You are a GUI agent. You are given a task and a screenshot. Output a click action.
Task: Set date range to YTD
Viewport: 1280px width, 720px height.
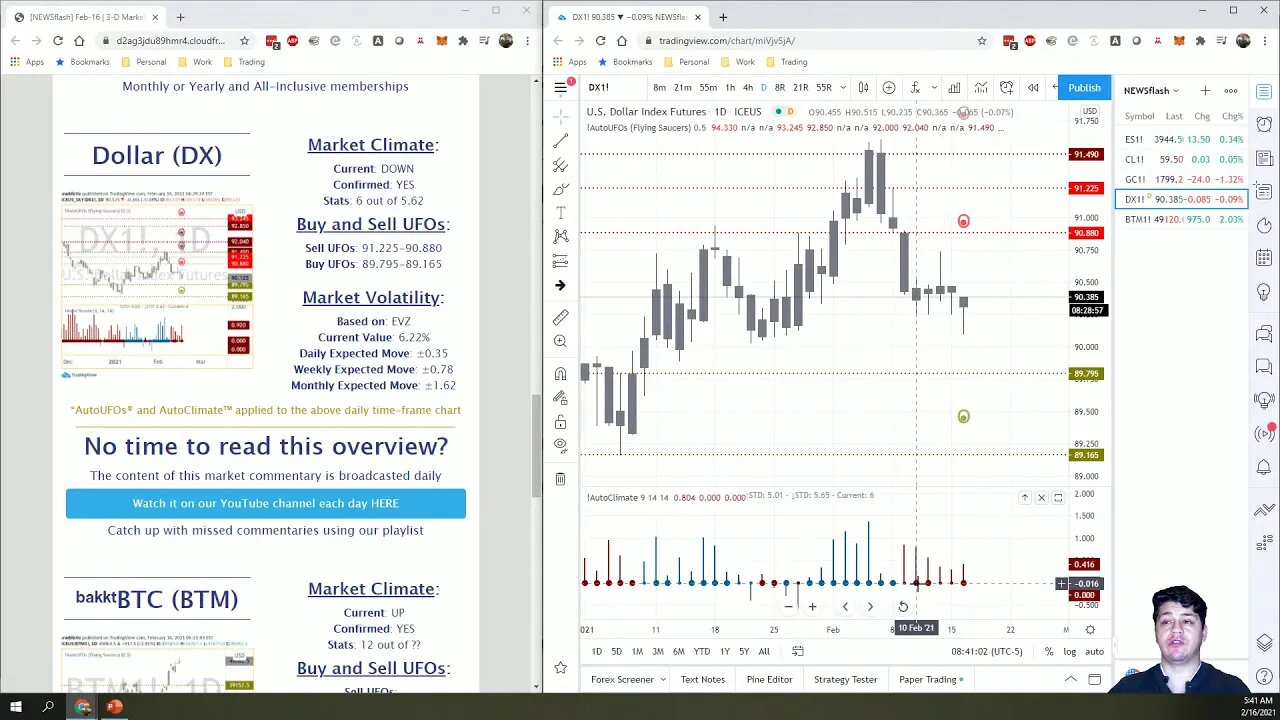[x=702, y=651]
